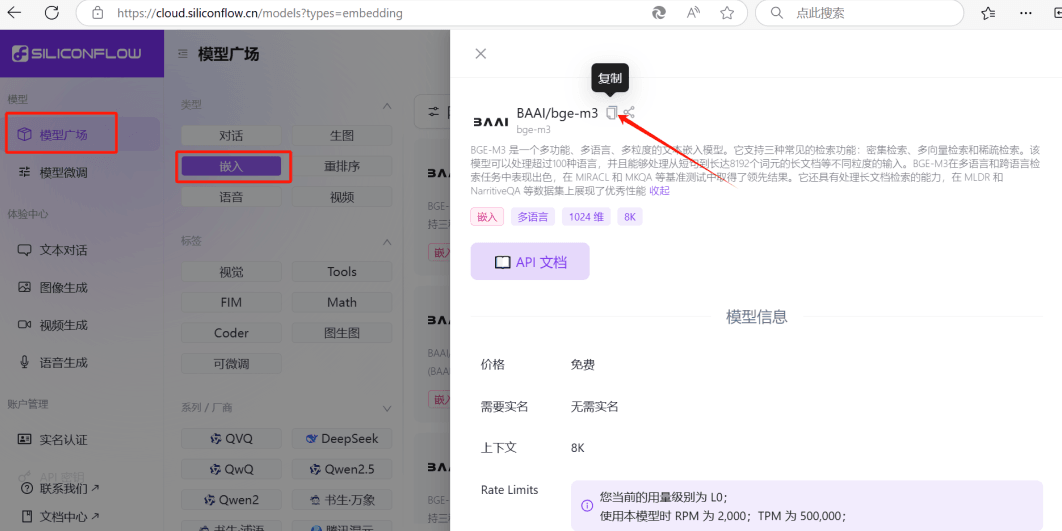This screenshot has width=1062, height=531.
Task: Copy the BAAI/bge-m3 model name
Action: (x=611, y=113)
